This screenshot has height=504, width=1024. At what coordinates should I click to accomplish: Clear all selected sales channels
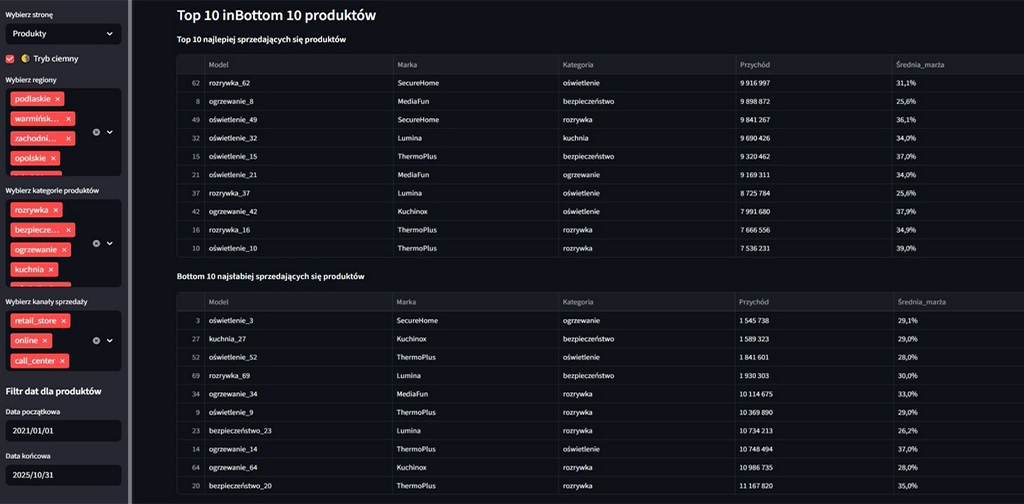coord(97,340)
